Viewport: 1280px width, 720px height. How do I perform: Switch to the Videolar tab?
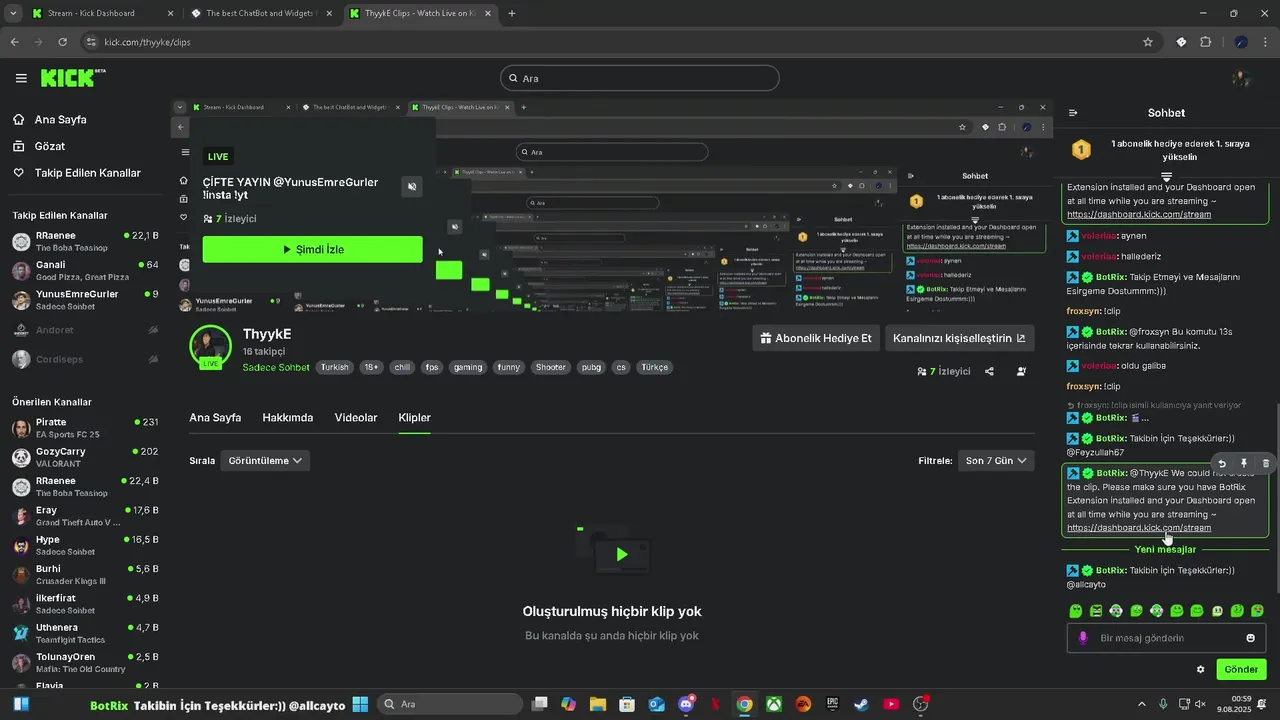356,417
